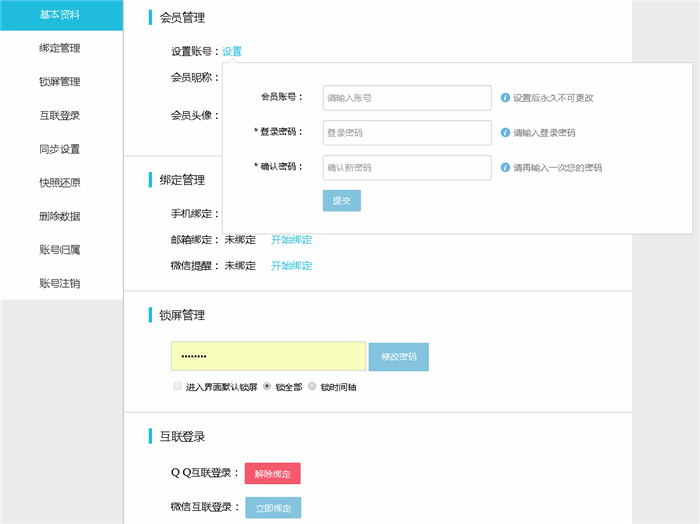Select 同步设置 from the sidebar
Screen dimensions: 700x524
[x=60, y=149]
